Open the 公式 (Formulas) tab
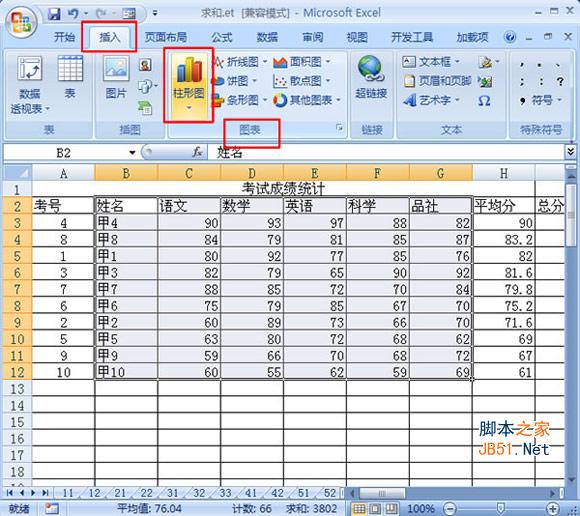 tap(221, 37)
